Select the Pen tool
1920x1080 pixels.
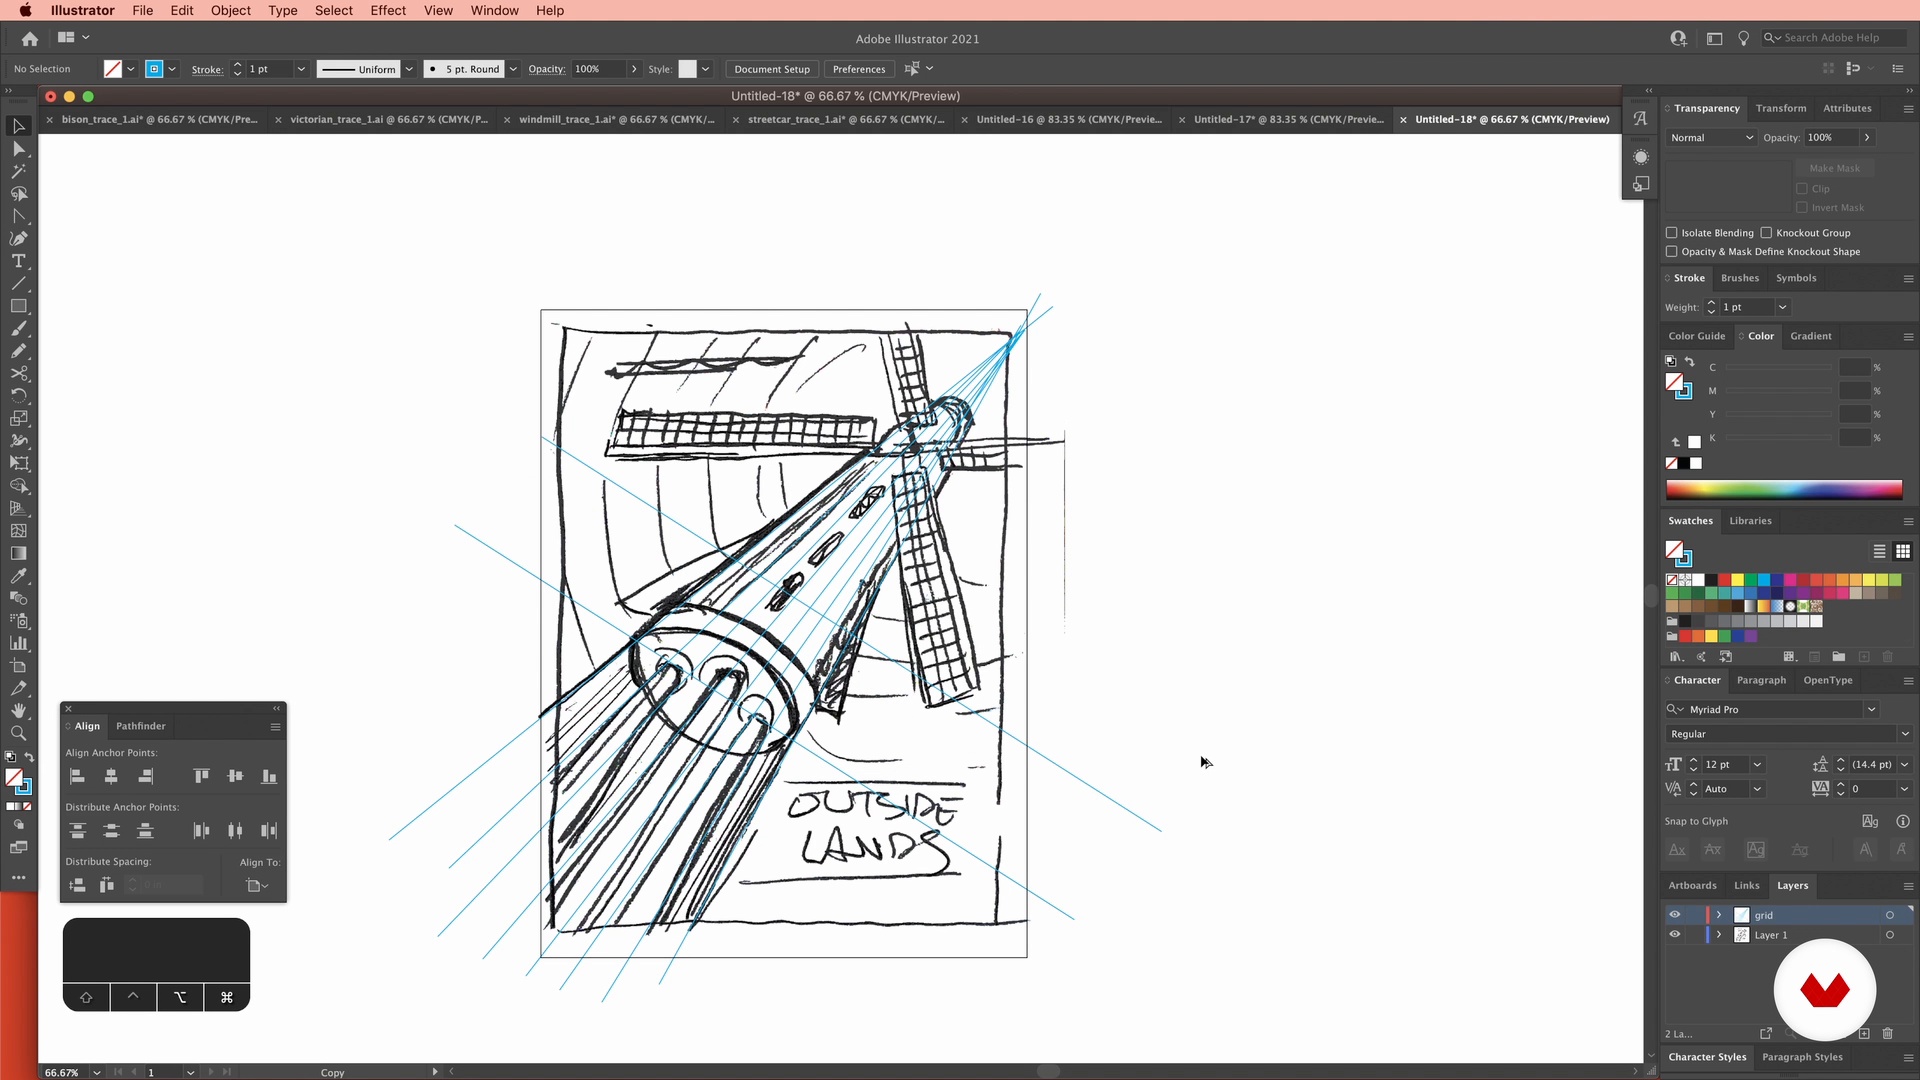pos(18,239)
